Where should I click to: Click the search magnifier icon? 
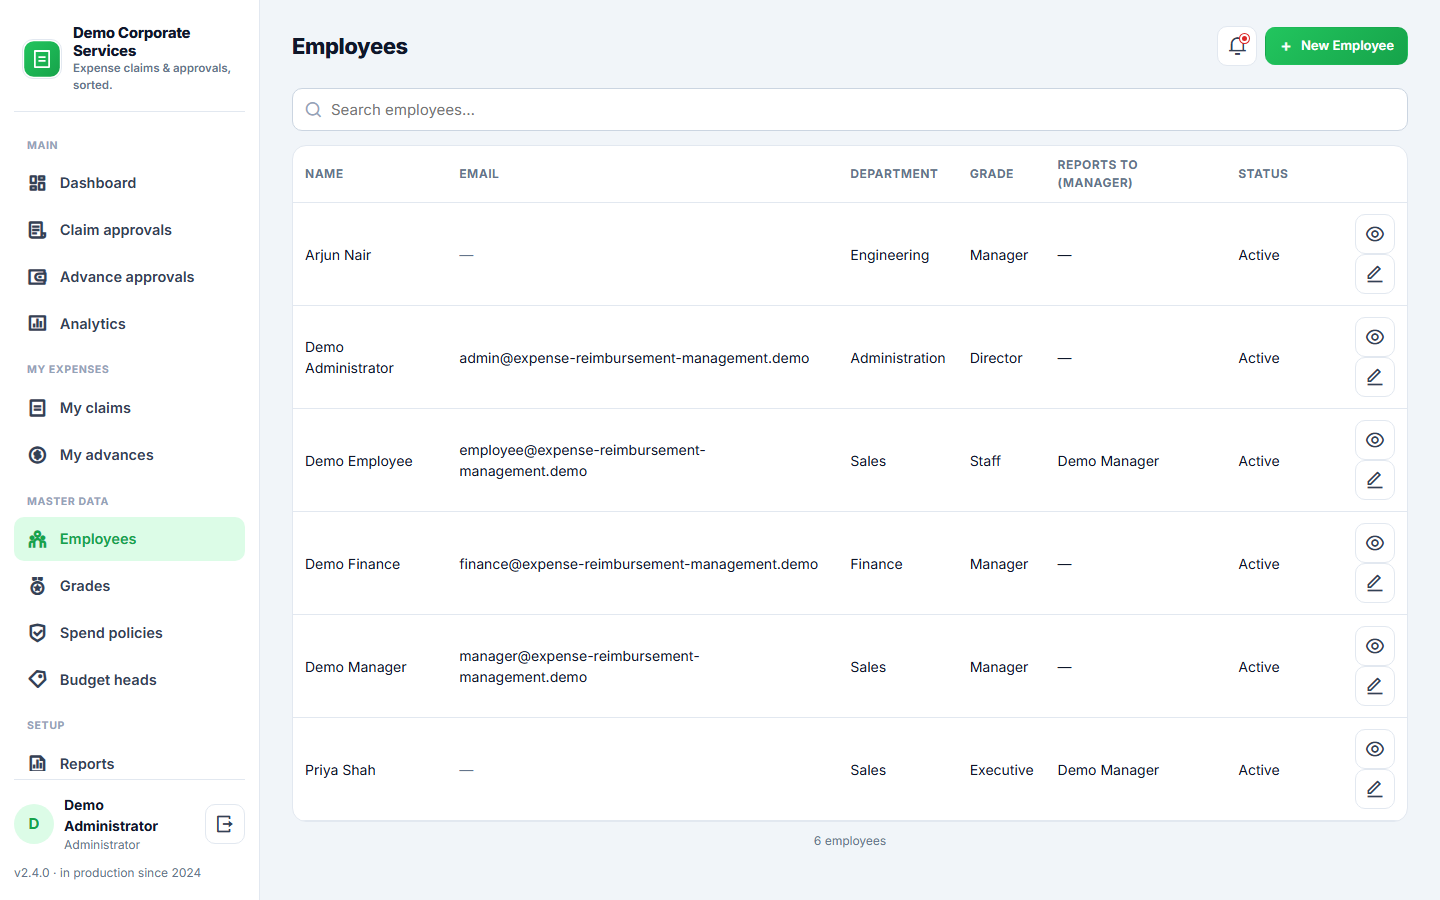tap(313, 110)
